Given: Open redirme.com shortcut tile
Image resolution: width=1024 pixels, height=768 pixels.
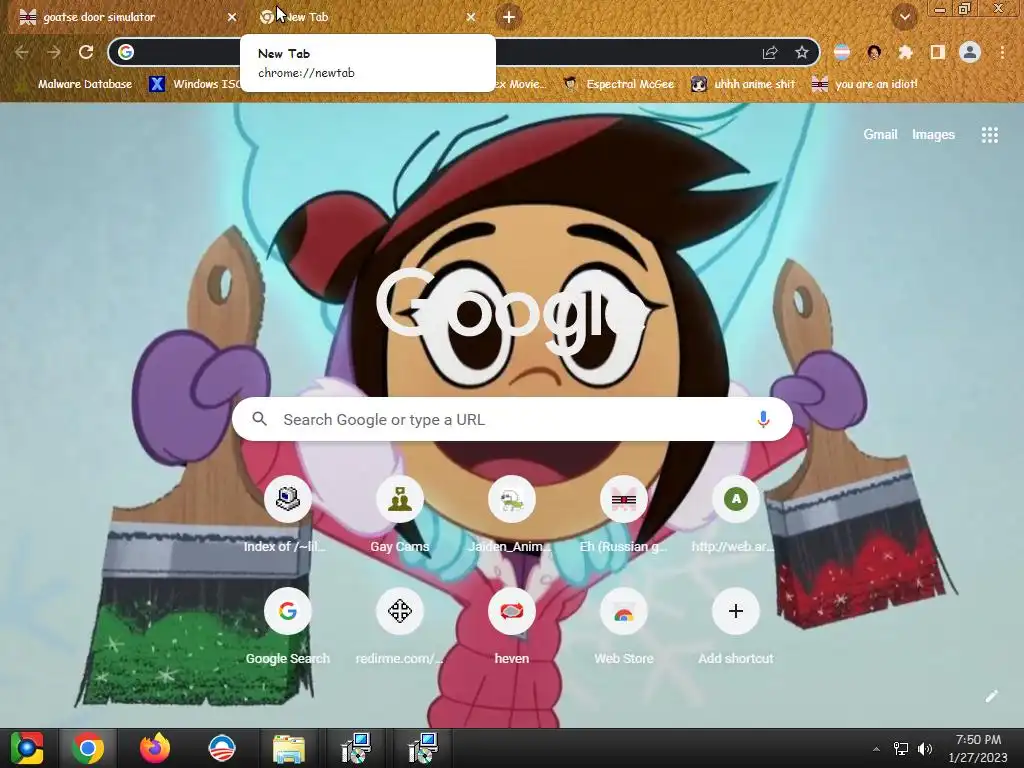Looking at the screenshot, I should click(400, 626).
